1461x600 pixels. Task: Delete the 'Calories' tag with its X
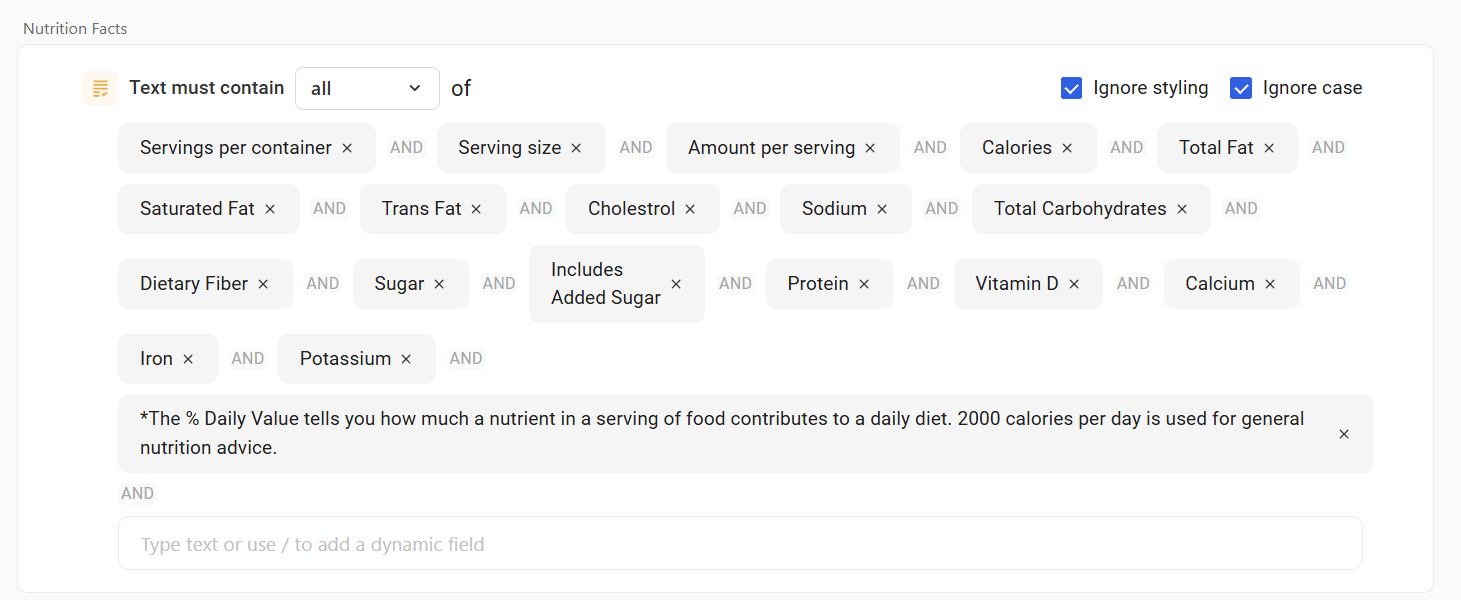point(1067,148)
